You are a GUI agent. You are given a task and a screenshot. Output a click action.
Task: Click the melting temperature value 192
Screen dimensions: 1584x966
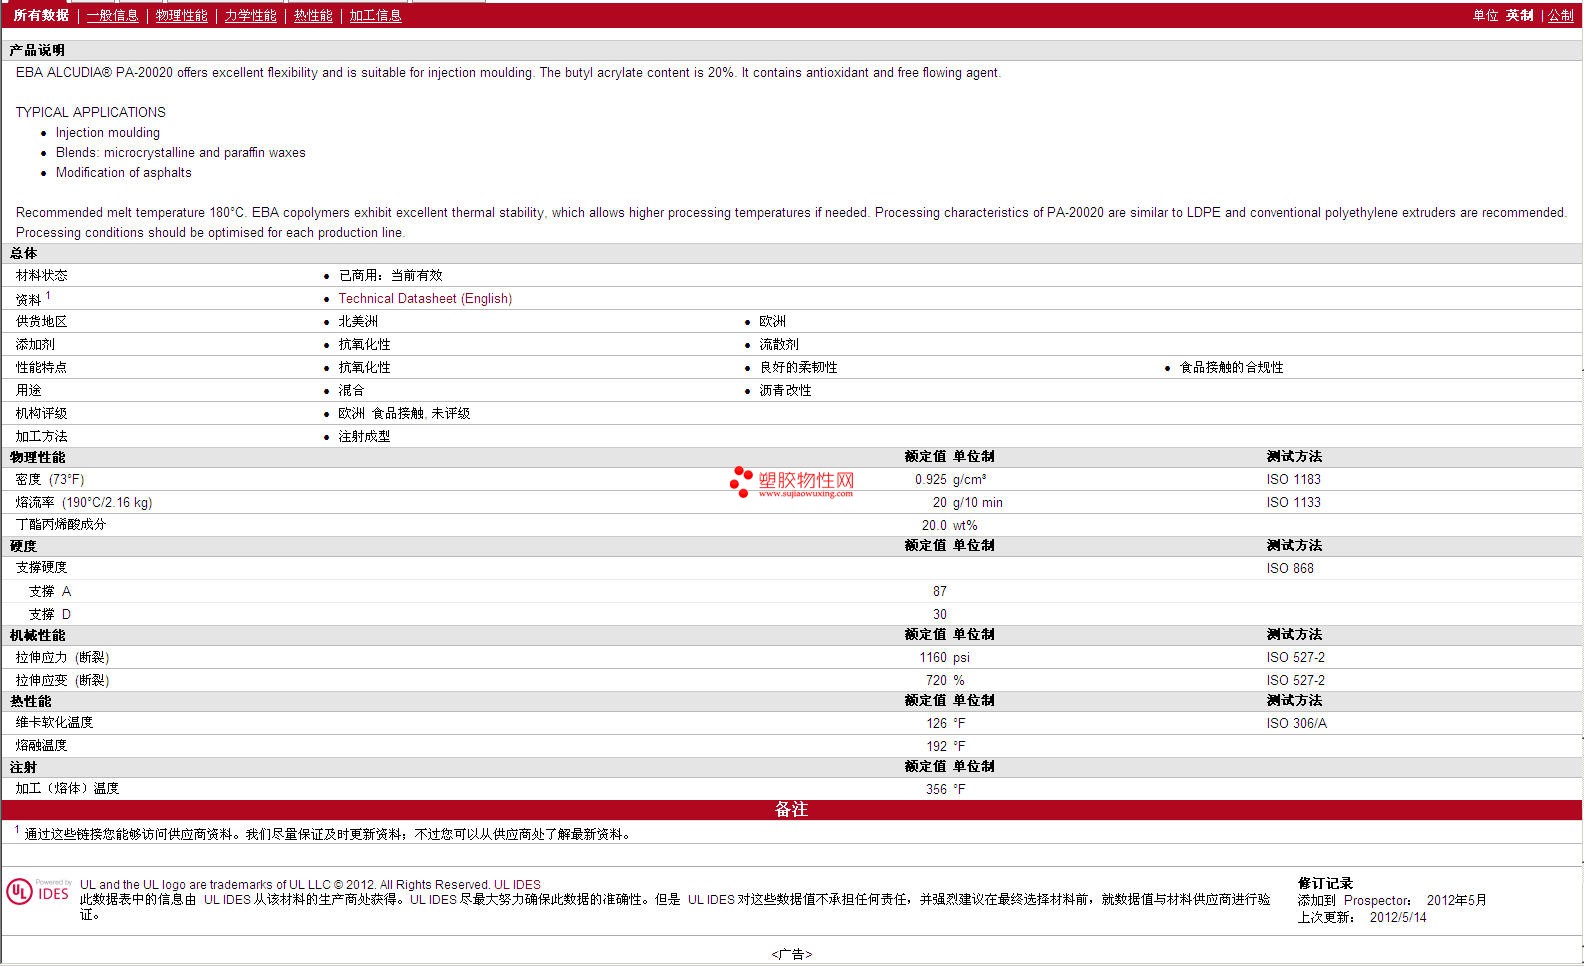tap(936, 746)
